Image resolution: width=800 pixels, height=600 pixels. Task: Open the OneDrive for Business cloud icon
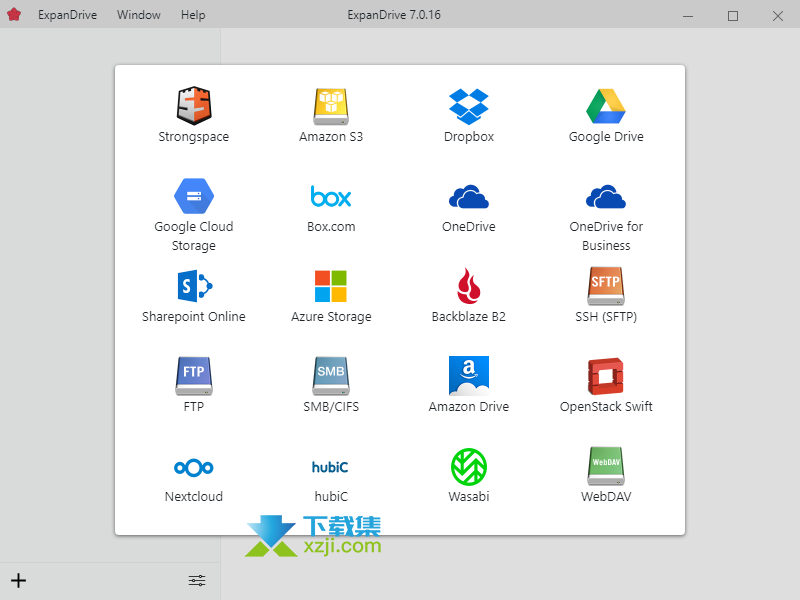pyautogui.click(x=606, y=196)
